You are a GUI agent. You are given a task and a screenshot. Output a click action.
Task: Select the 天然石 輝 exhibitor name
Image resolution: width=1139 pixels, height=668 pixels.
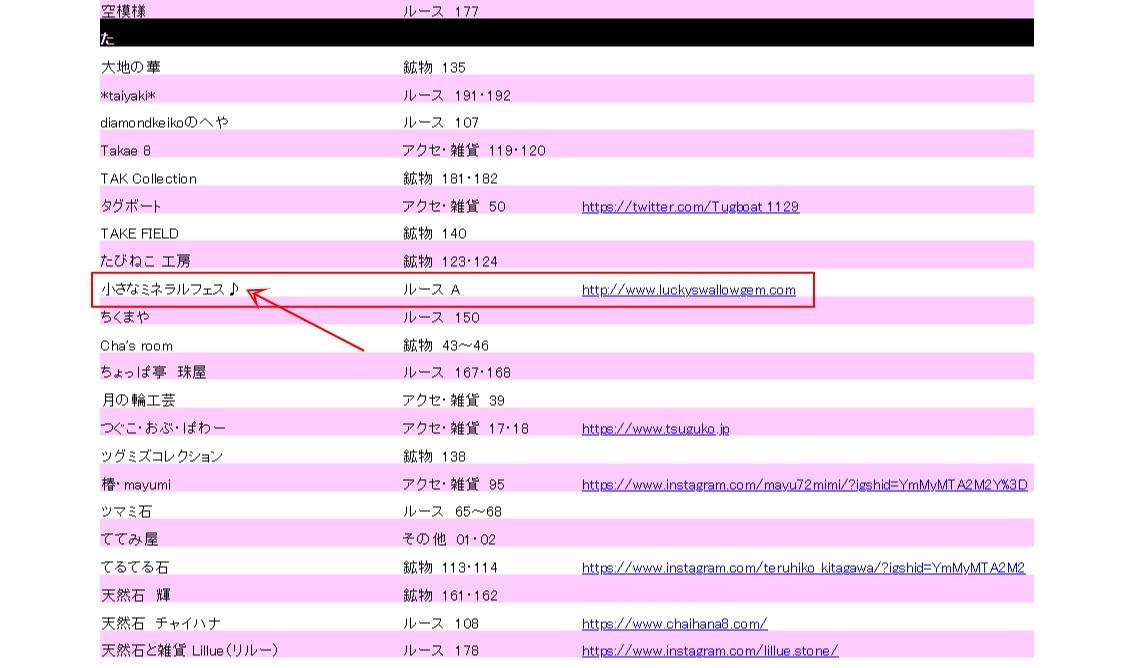coord(136,595)
